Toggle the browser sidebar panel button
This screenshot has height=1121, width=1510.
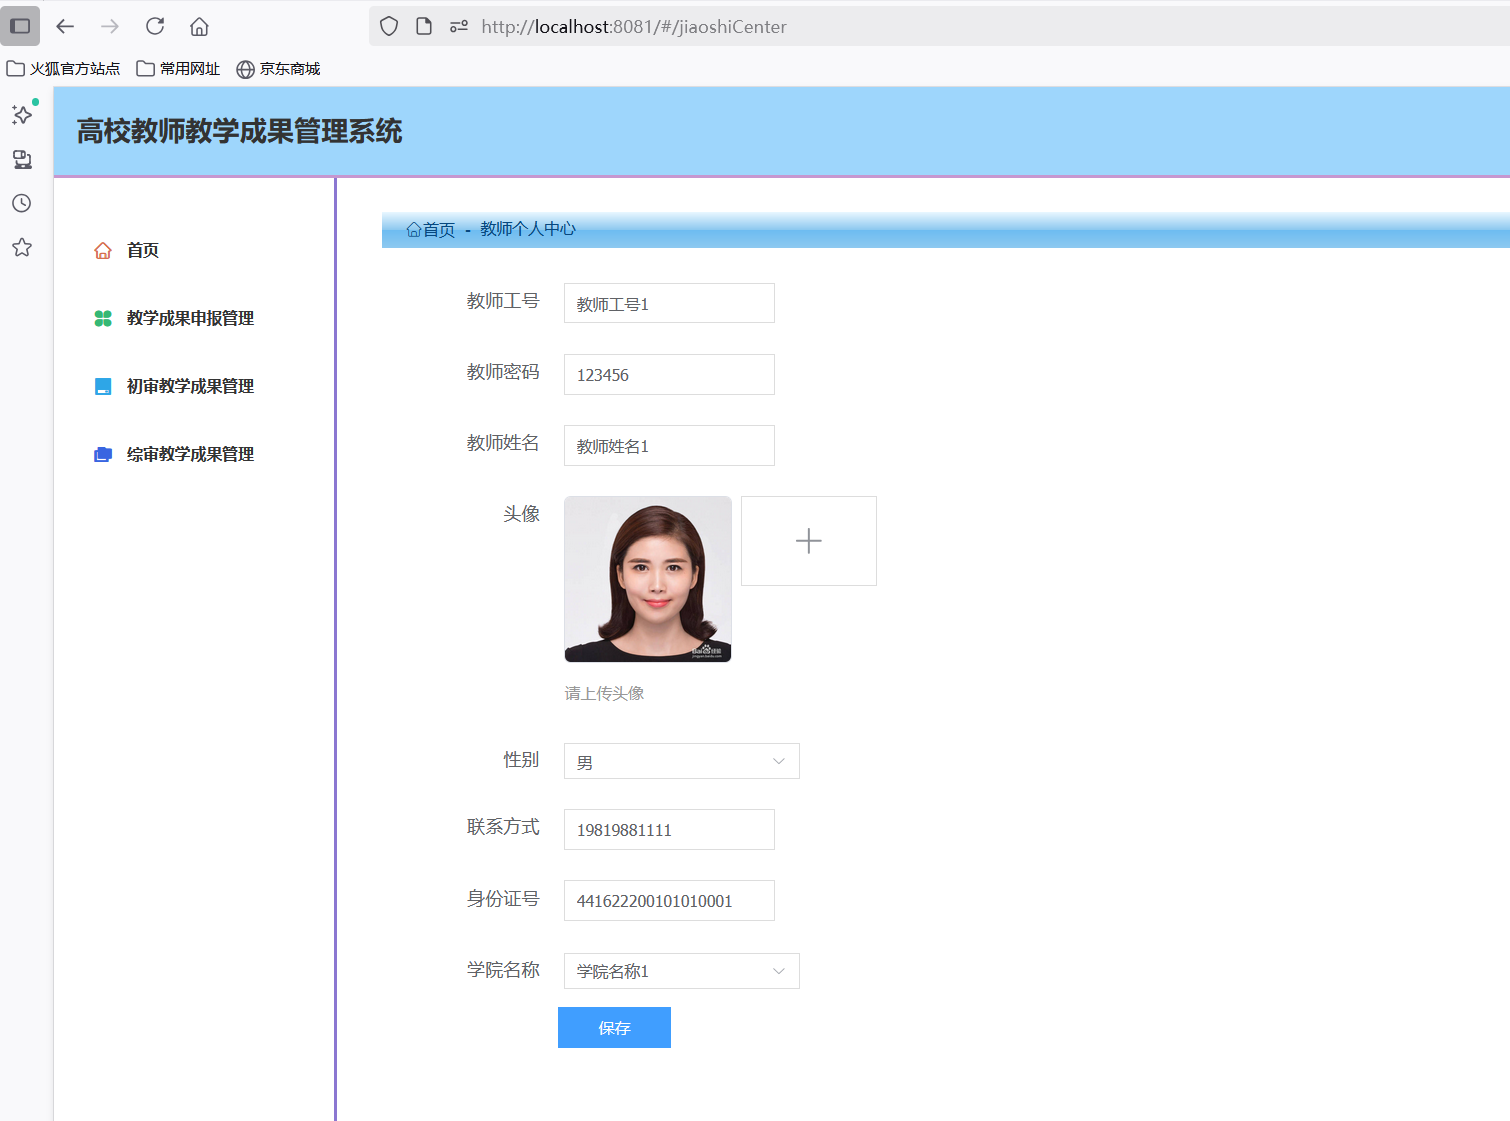[20, 26]
